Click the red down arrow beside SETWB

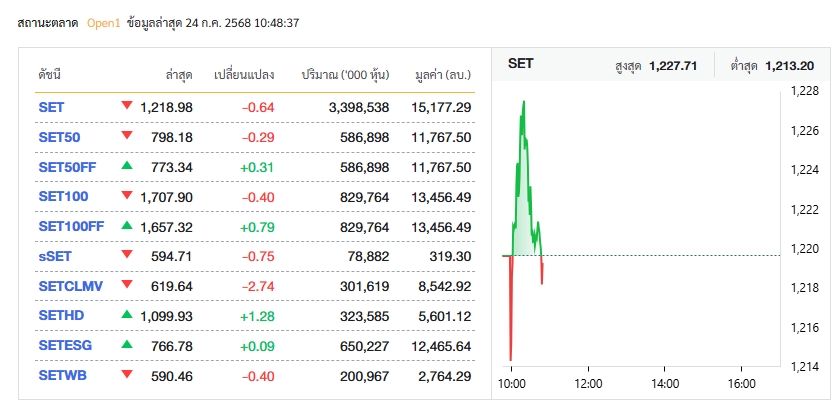point(127,374)
